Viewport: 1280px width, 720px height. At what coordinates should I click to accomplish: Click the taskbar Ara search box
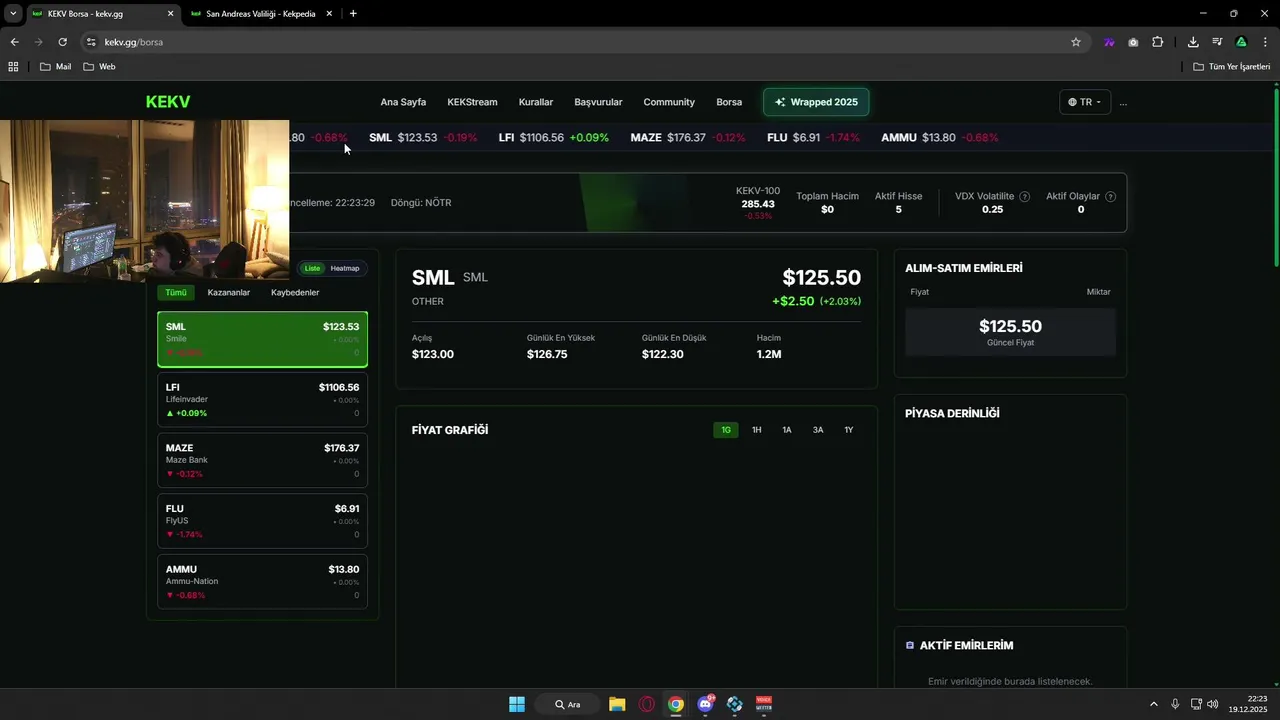567,704
